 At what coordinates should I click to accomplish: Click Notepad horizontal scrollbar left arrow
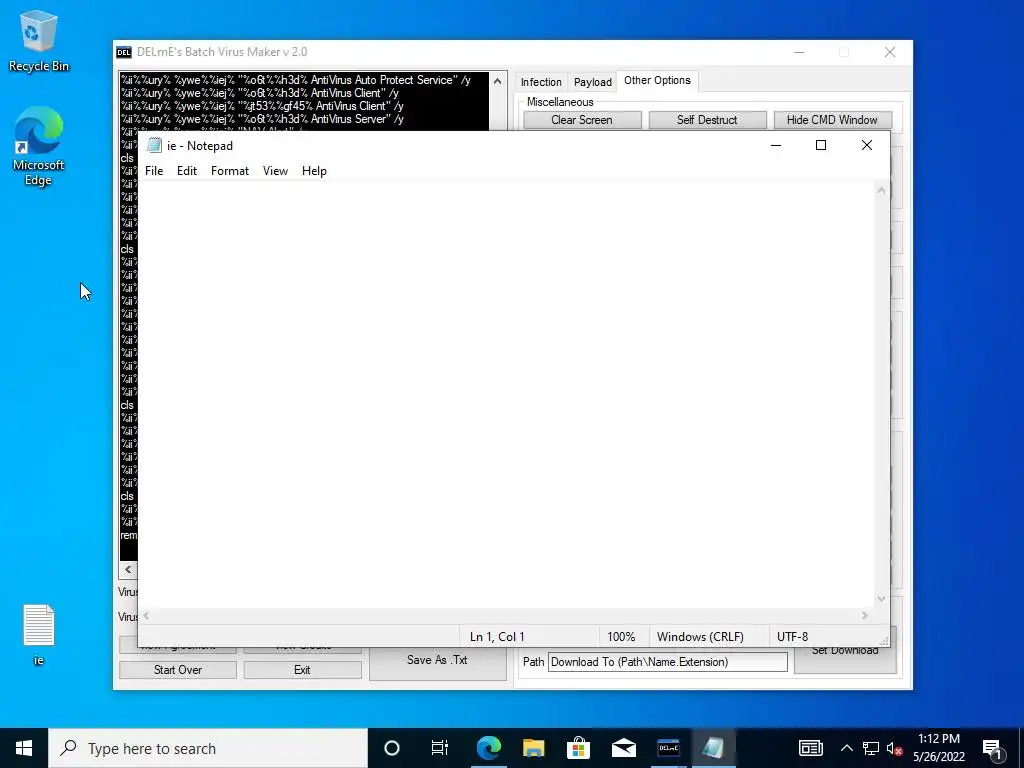146,615
